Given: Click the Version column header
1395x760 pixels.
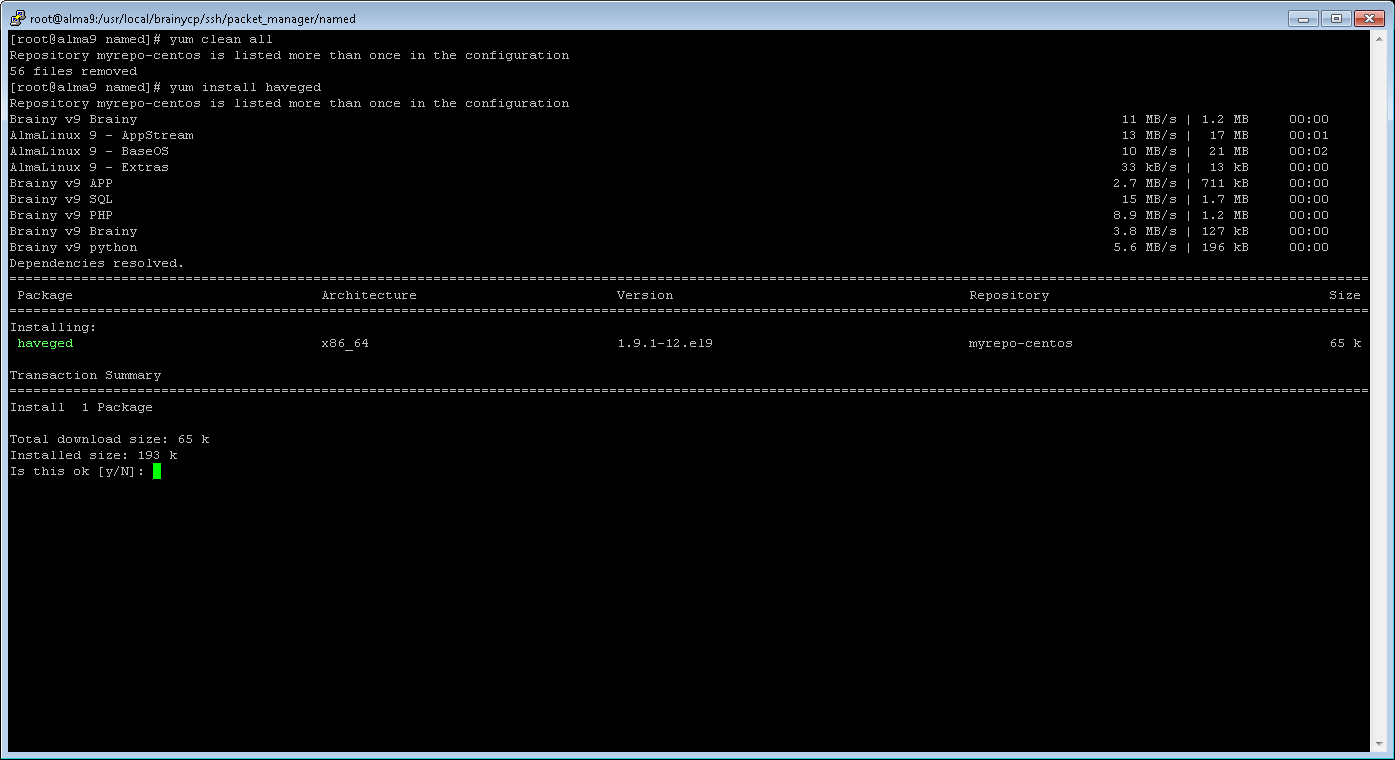Looking at the screenshot, I should coord(644,295).
